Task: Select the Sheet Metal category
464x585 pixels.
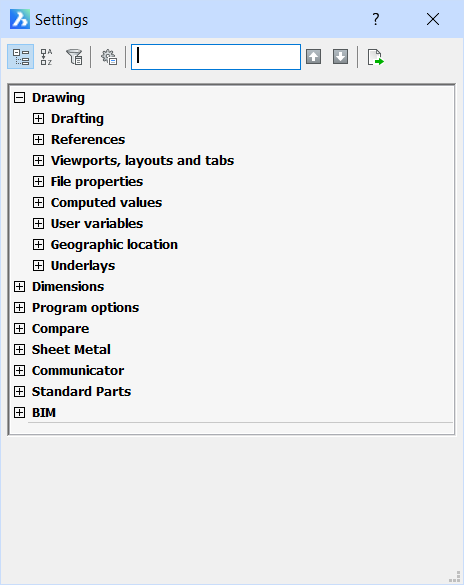Action: 71,350
